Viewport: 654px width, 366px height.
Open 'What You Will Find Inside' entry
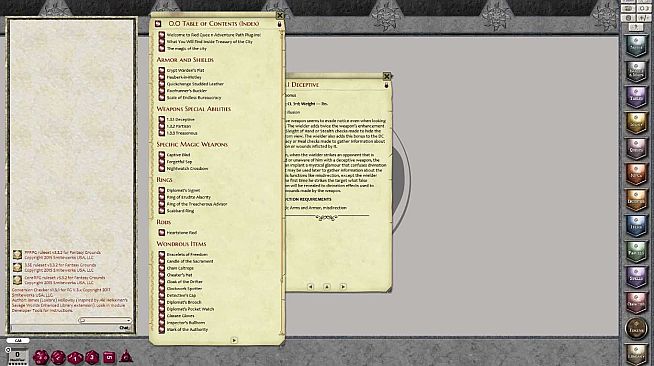(x=209, y=42)
